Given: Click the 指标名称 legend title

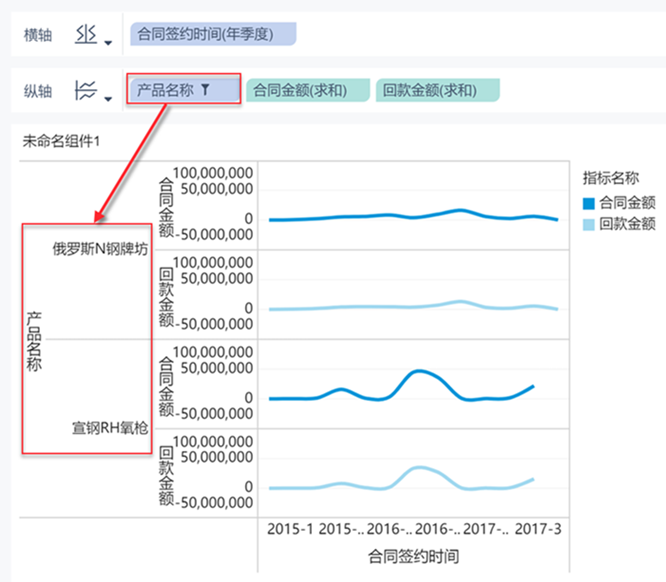Looking at the screenshot, I should [611, 178].
